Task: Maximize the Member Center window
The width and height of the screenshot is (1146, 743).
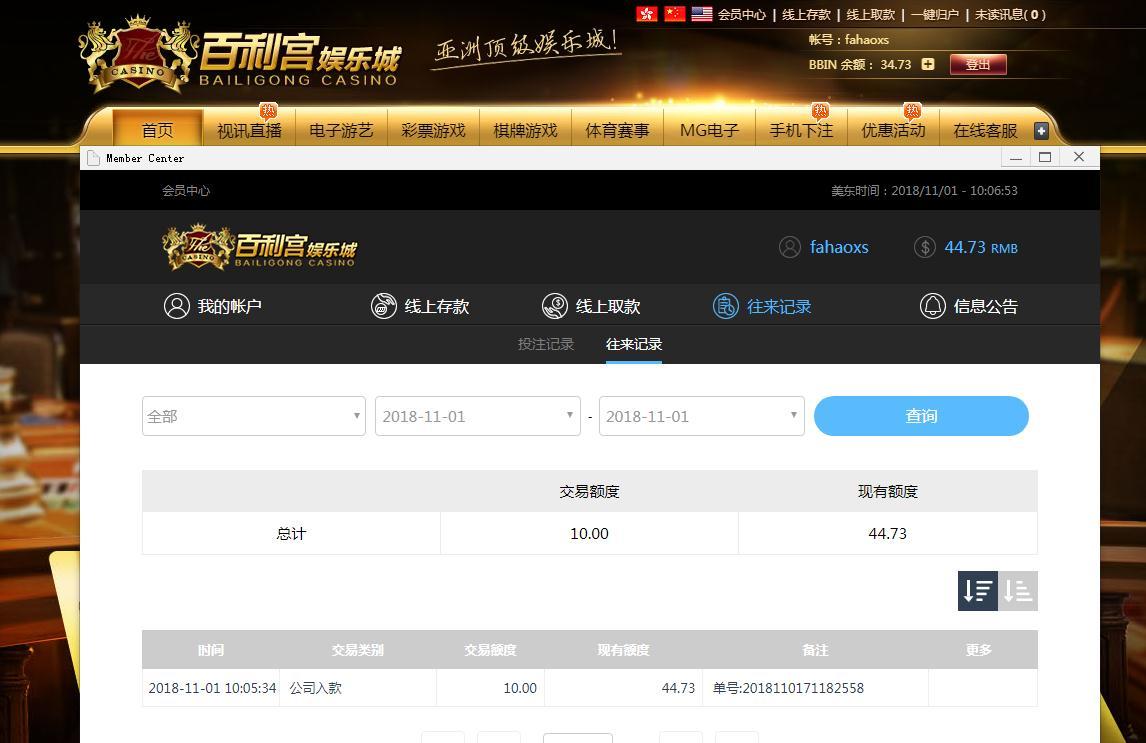Action: (1045, 157)
